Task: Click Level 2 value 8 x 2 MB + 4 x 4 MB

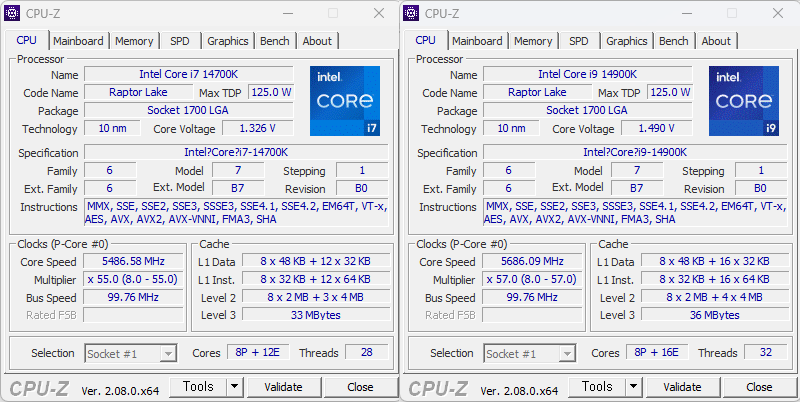Action: 715,297
